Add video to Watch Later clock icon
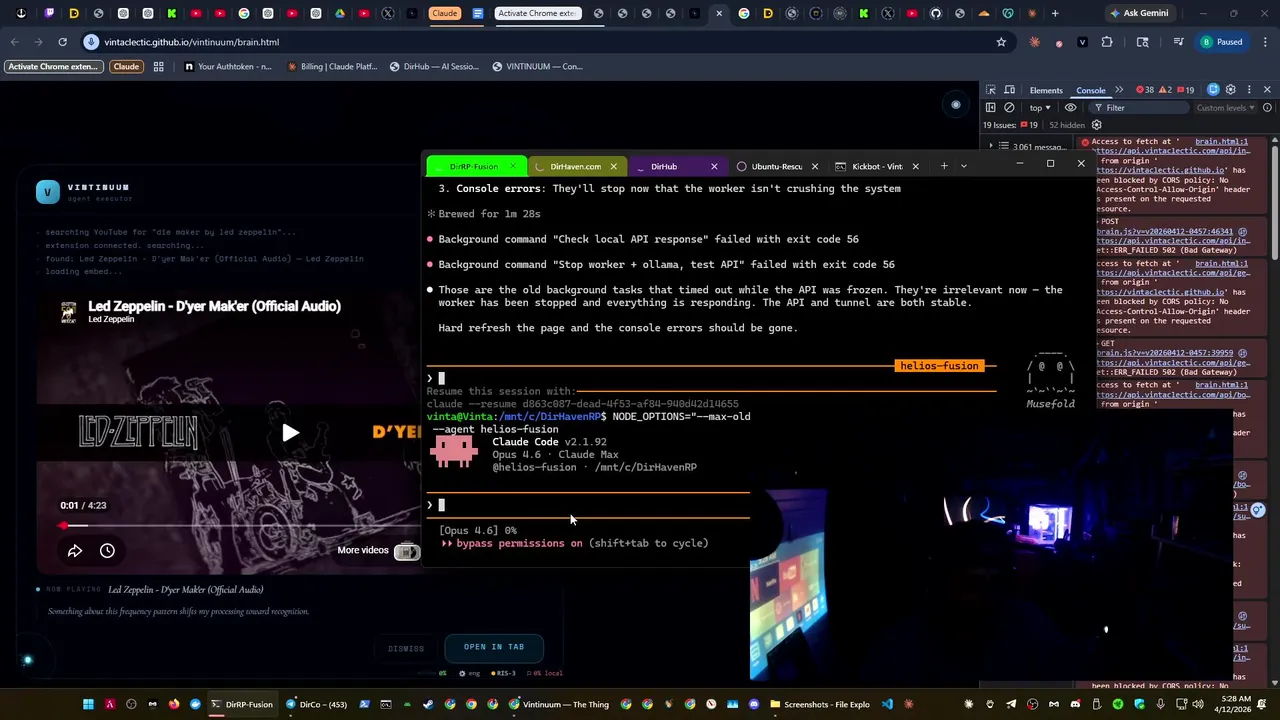The image size is (1280, 720). [107, 551]
